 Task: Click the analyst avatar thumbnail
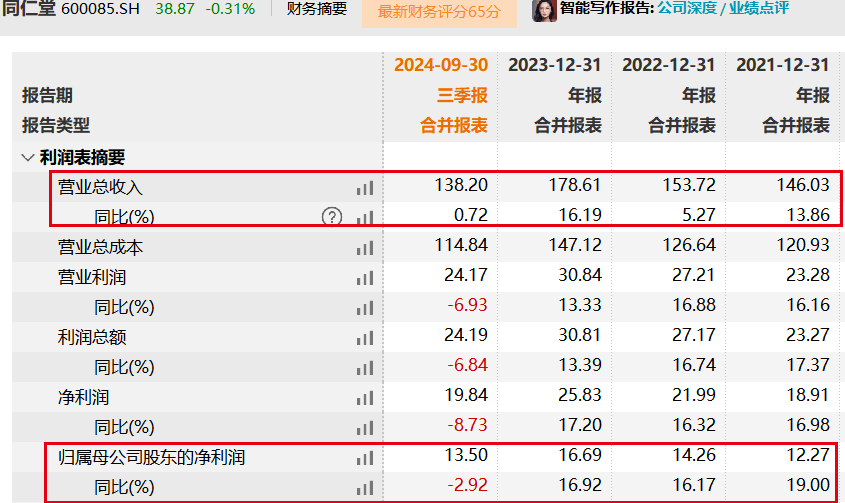pyautogui.click(x=544, y=9)
